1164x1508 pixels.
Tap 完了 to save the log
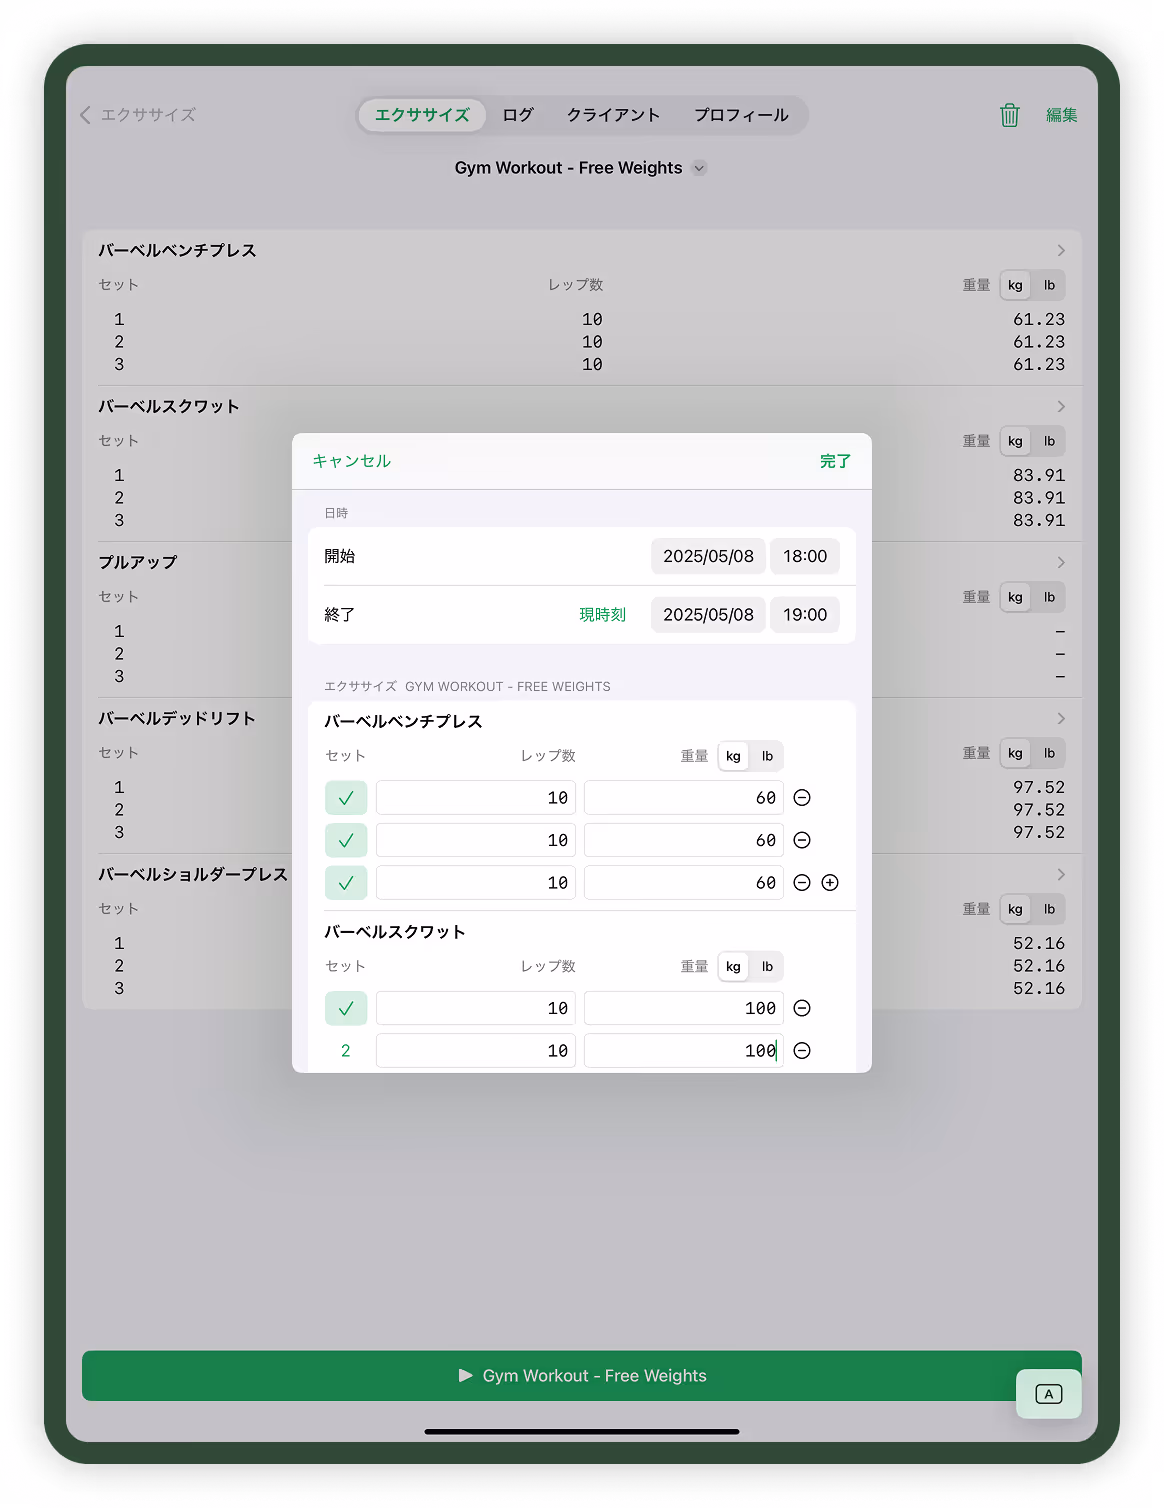tap(835, 461)
